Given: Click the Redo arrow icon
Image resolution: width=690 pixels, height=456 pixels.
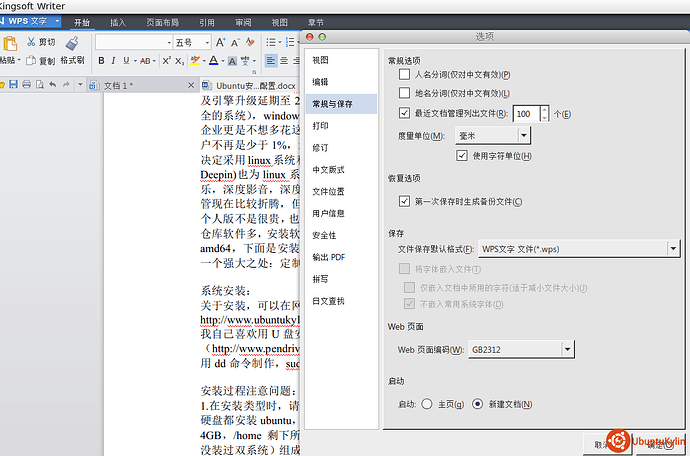Looking at the screenshot, I should [x=66, y=85].
